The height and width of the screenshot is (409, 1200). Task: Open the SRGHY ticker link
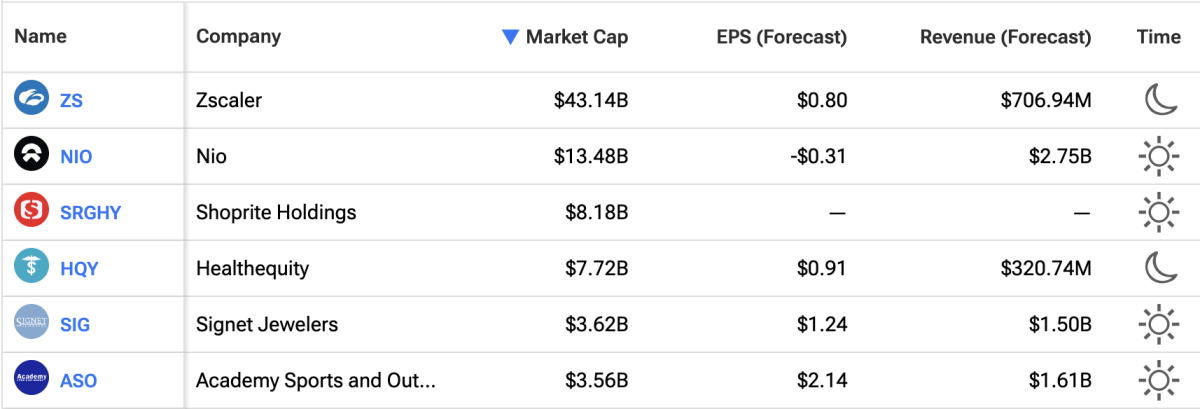click(x=90, y=213)
